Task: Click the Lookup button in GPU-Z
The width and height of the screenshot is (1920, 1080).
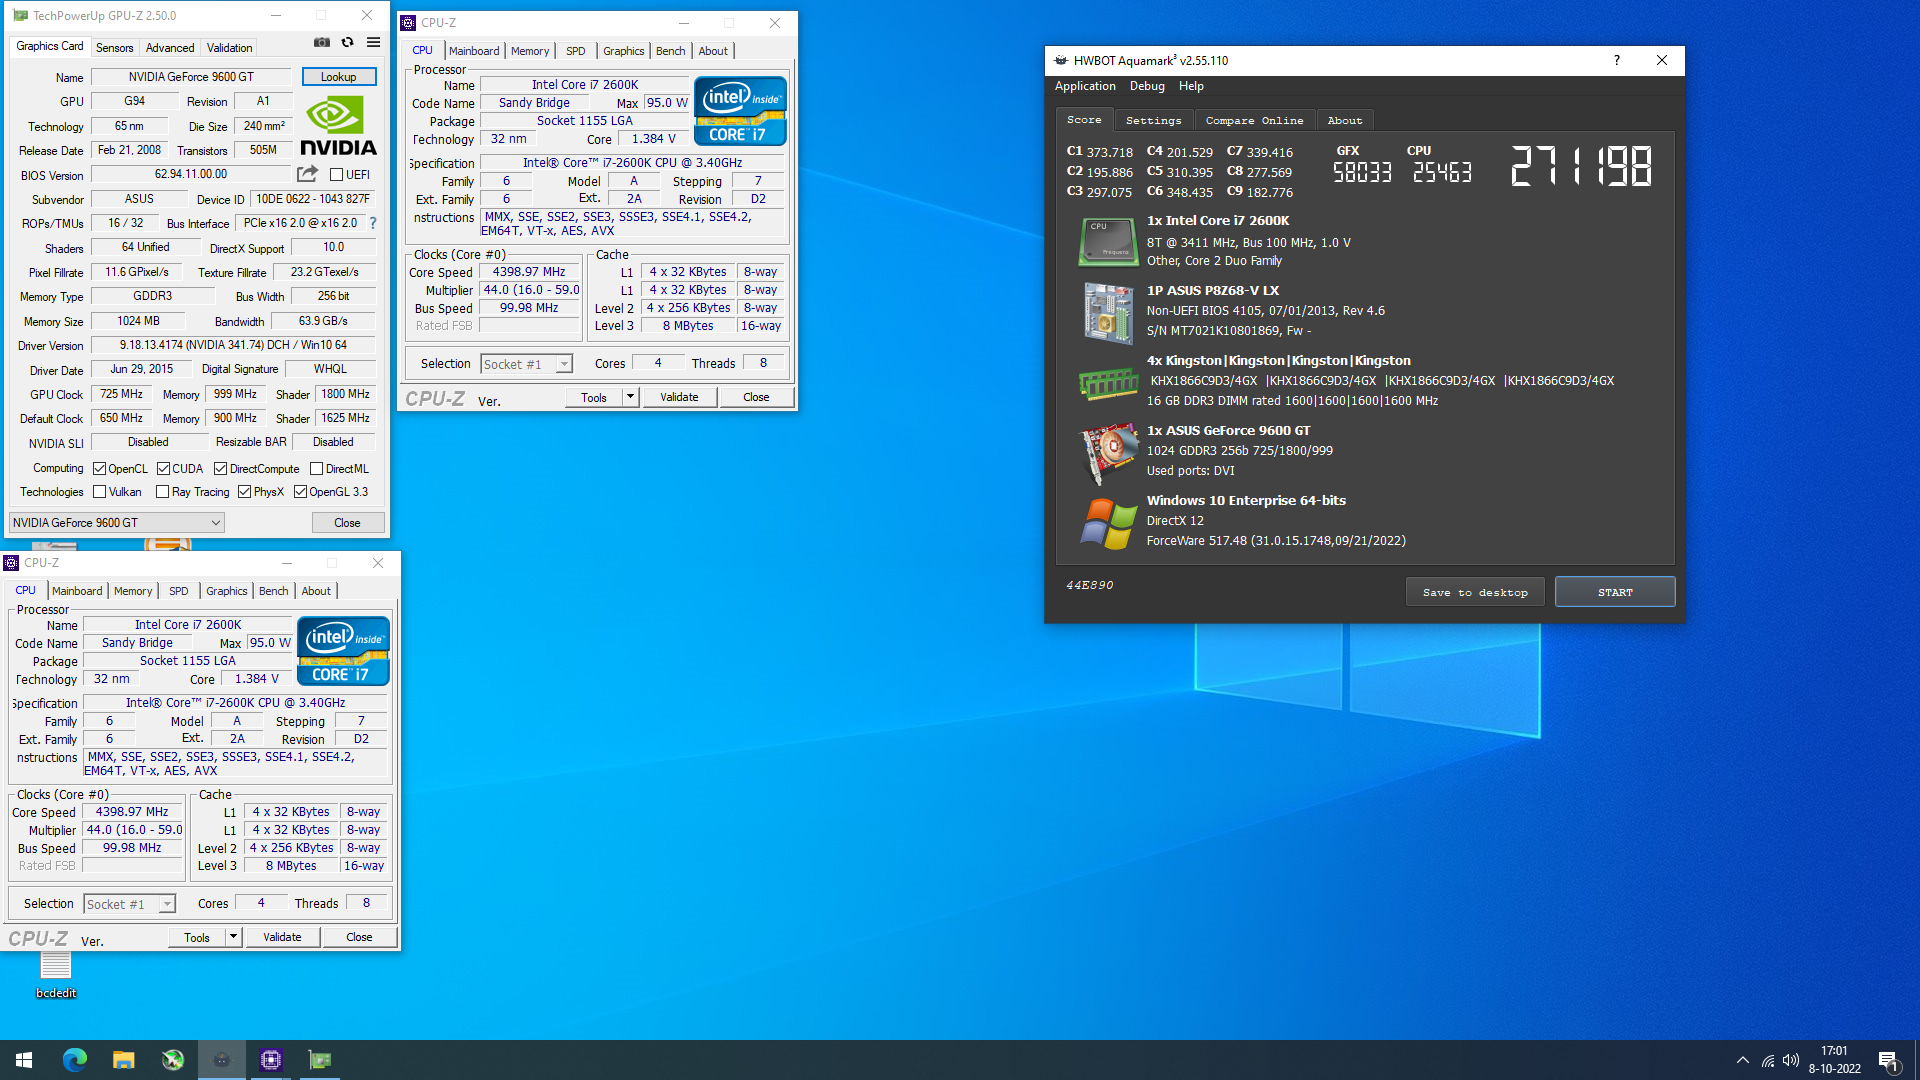Action: 338,77
